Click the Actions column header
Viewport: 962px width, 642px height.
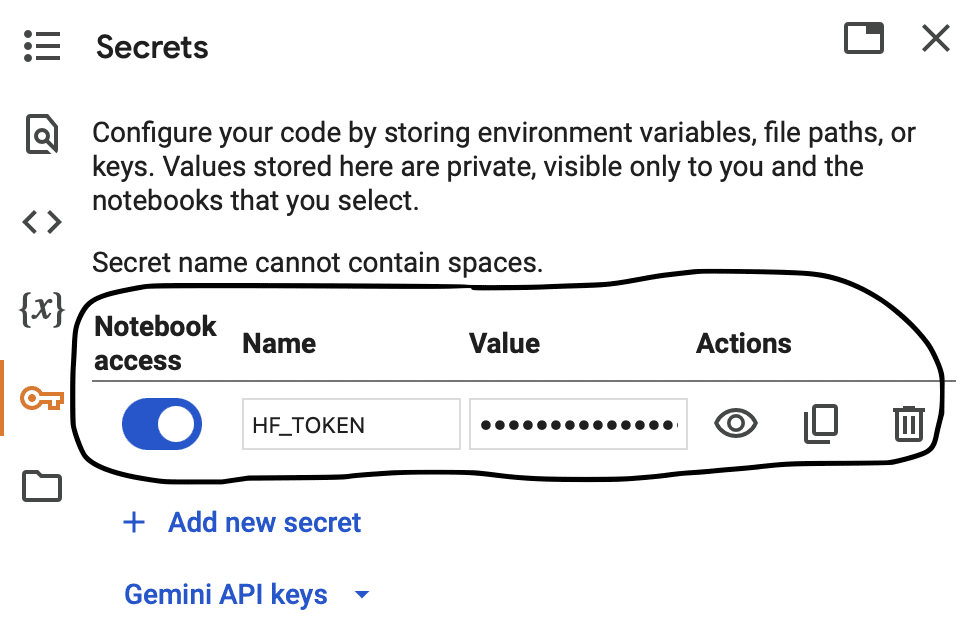[744, 343]
